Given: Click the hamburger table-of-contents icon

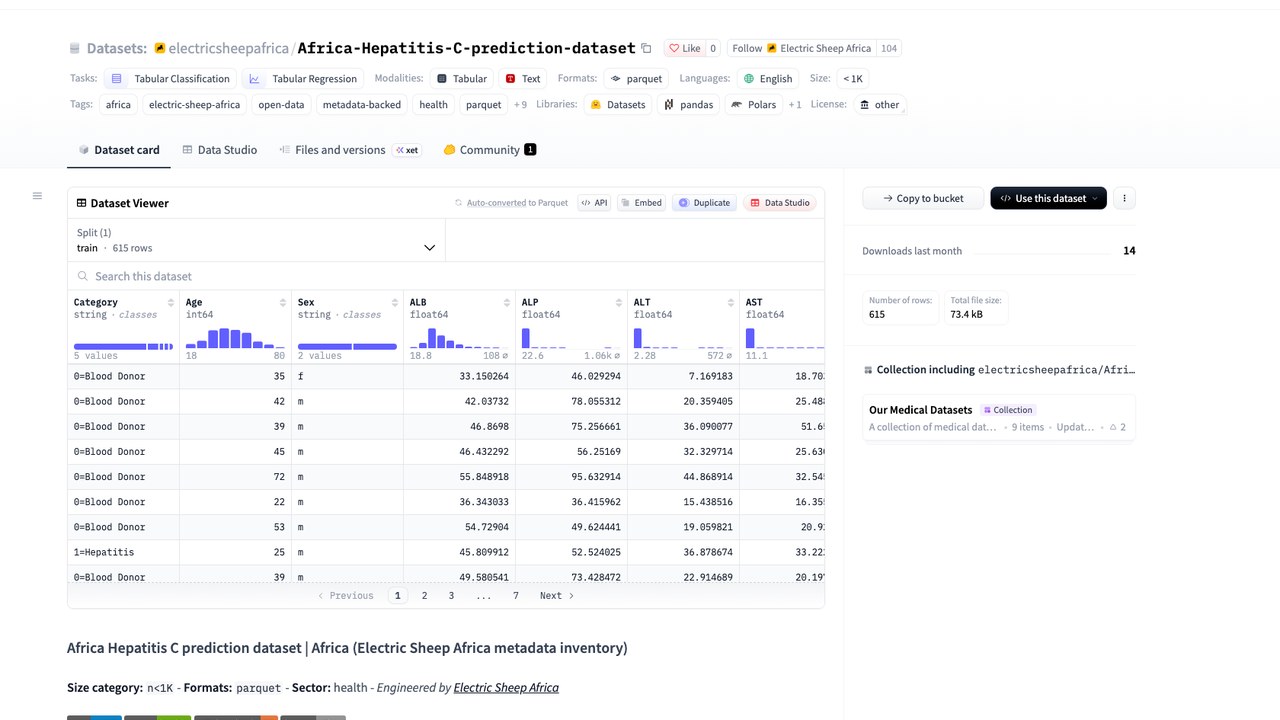Looking at the screenshot, I should 37,196.
